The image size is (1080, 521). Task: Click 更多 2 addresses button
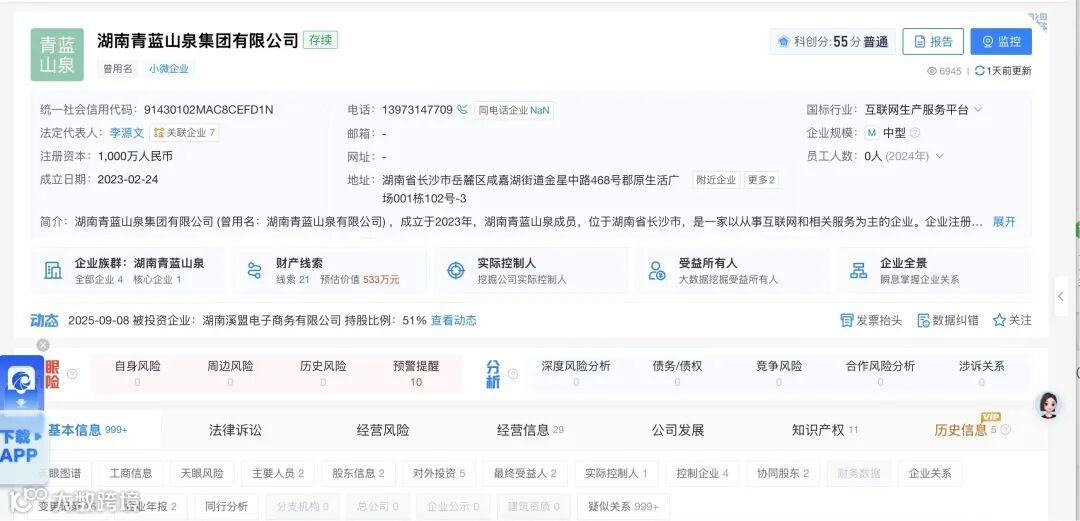click(762, 180)
